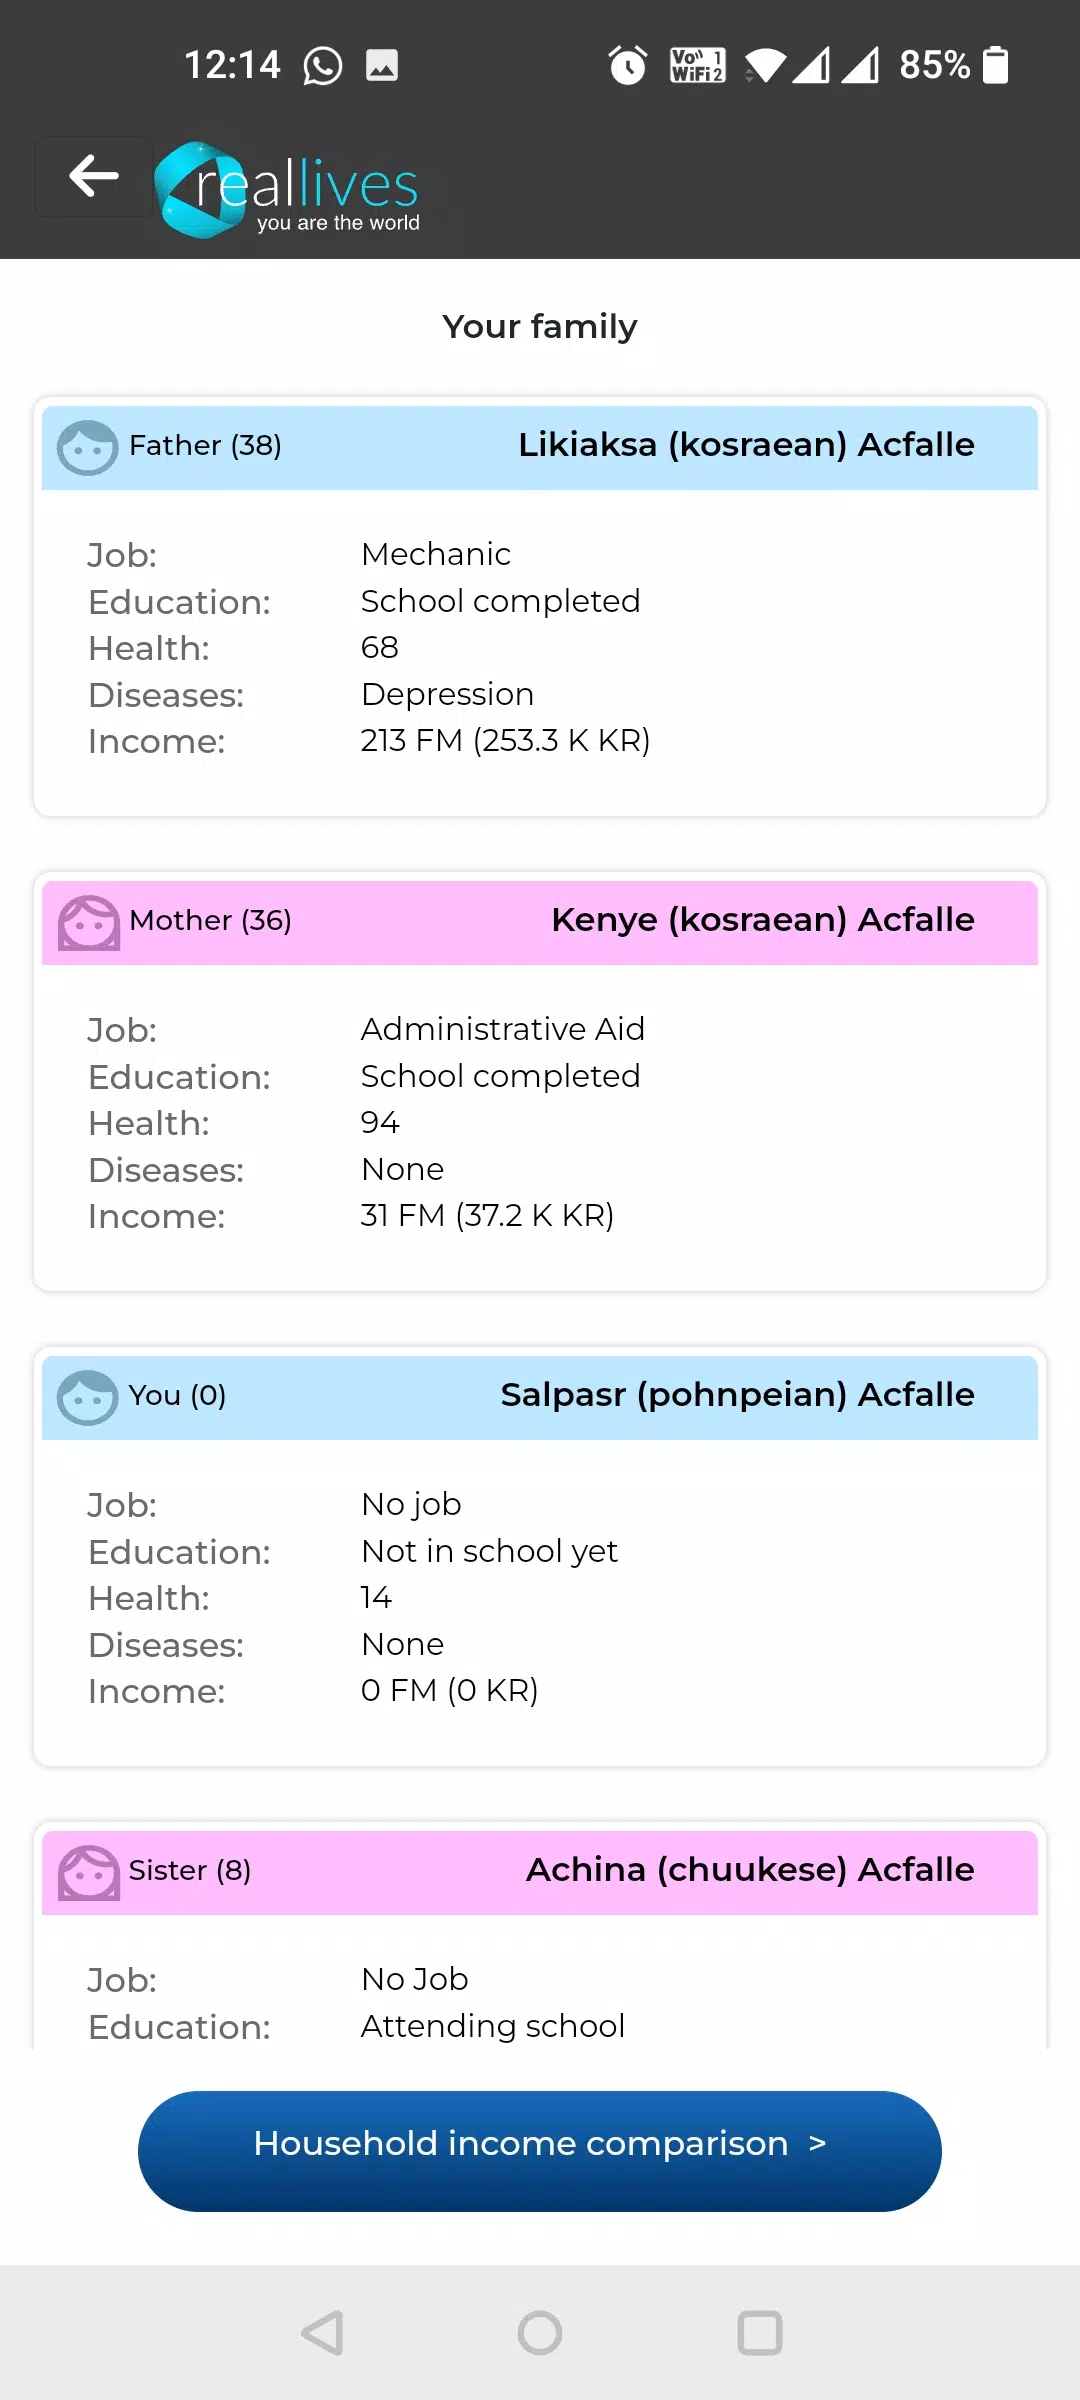The image size is (1080, 2400).
Task: Tap the WhatsApp notification icon
Action: [x=323, y=66]
